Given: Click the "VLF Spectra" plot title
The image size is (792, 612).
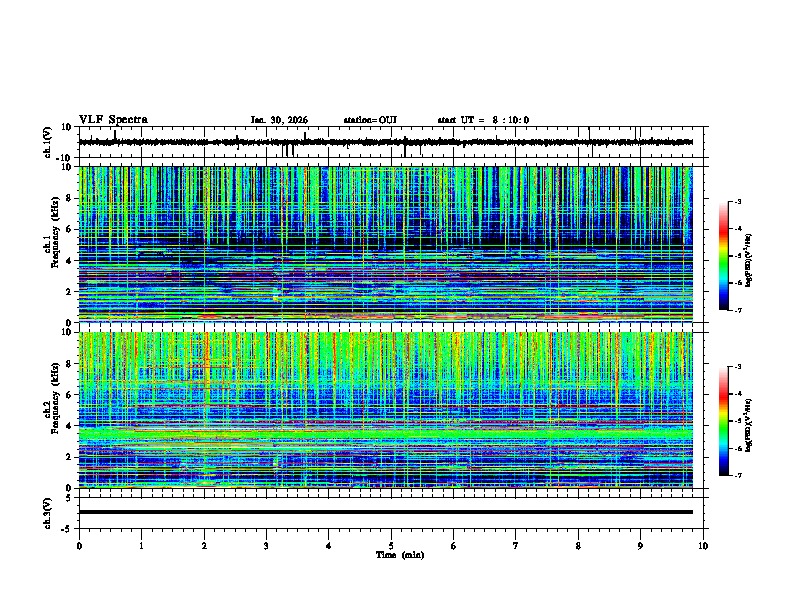Looking at the screenshot, I should [113, 120].
